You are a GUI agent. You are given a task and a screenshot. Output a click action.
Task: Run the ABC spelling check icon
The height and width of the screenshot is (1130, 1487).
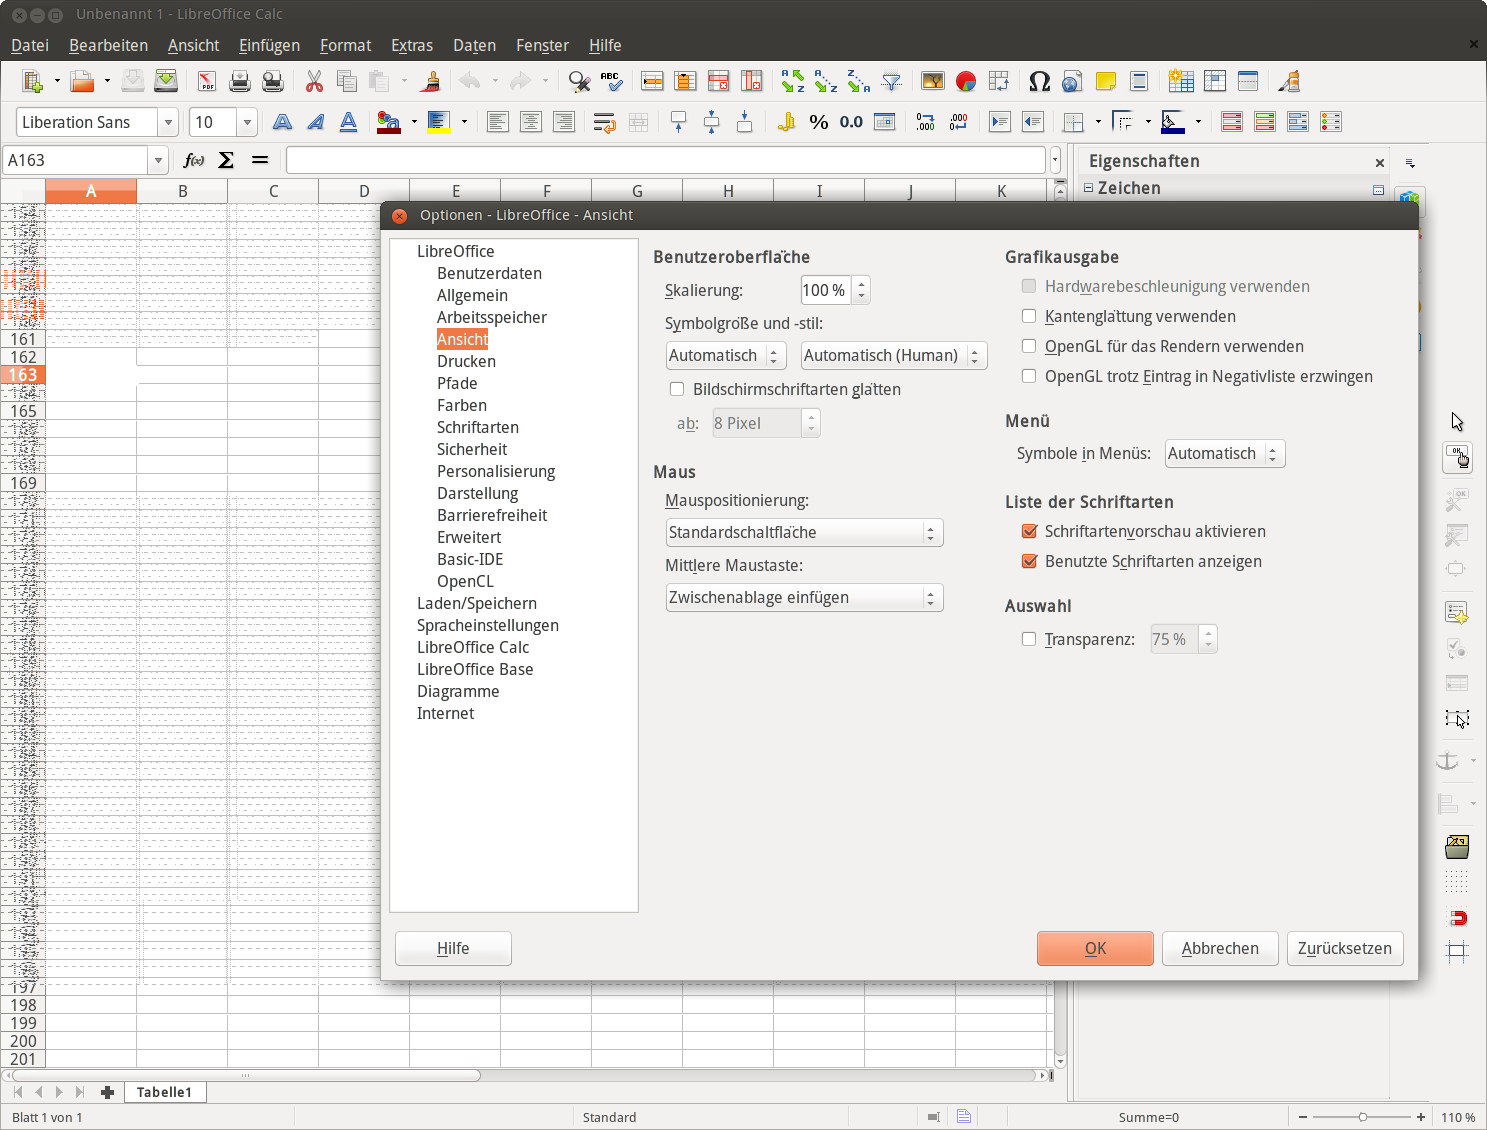coord(611,82)
